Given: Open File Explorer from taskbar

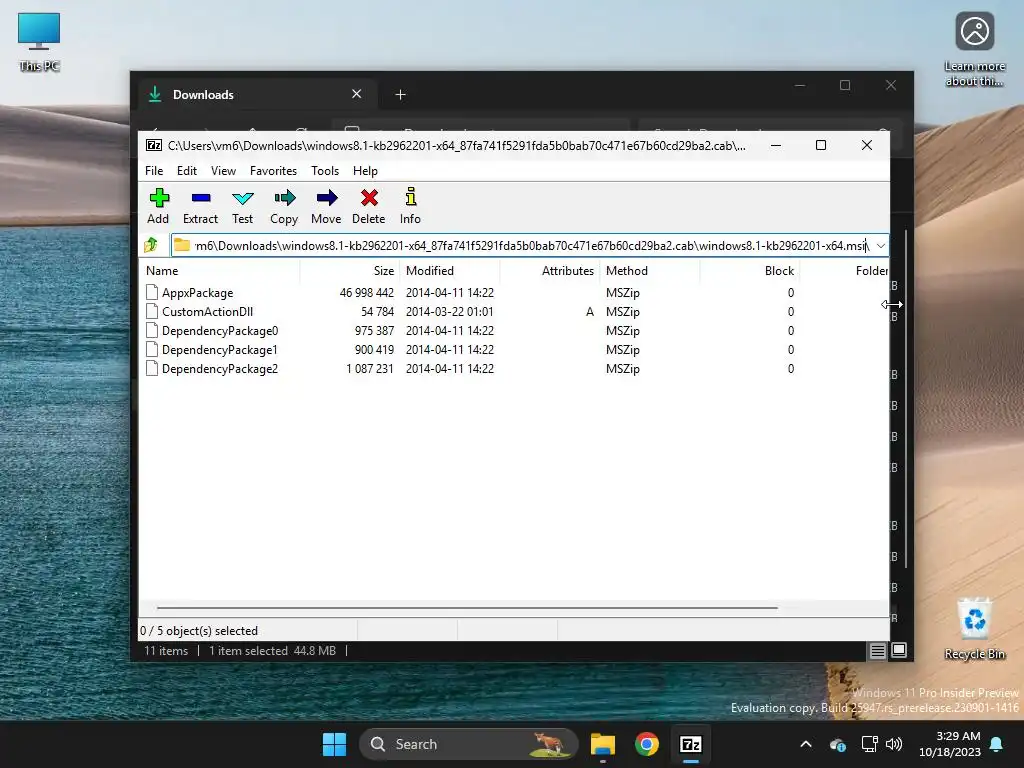Looking at the screenshot, I should [x=603, y=744].
